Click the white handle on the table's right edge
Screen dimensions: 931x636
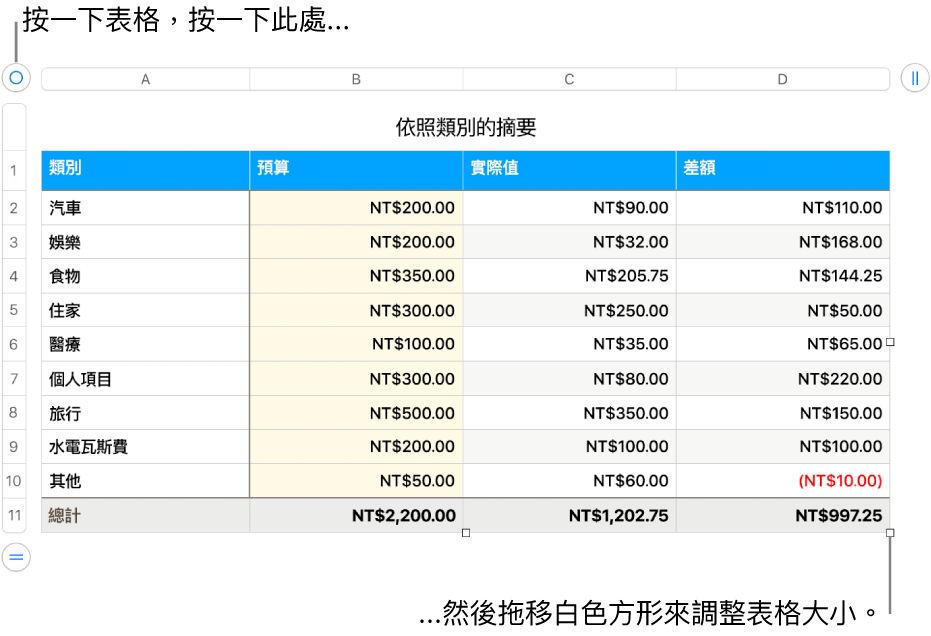(x=889, y=344)
